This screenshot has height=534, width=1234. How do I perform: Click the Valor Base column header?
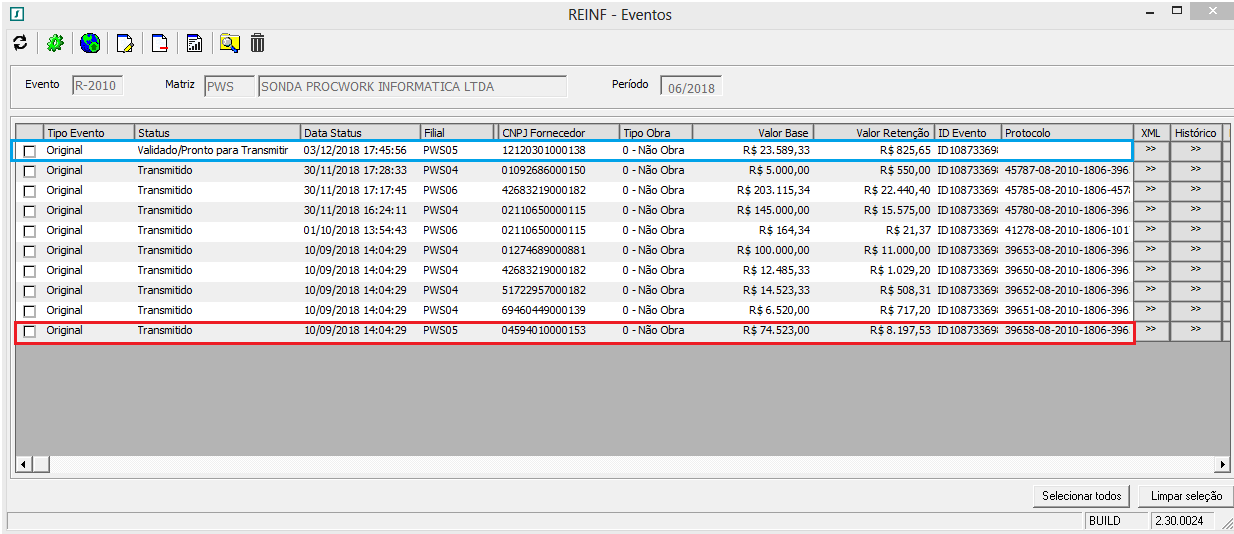click(x=752, y=133)
